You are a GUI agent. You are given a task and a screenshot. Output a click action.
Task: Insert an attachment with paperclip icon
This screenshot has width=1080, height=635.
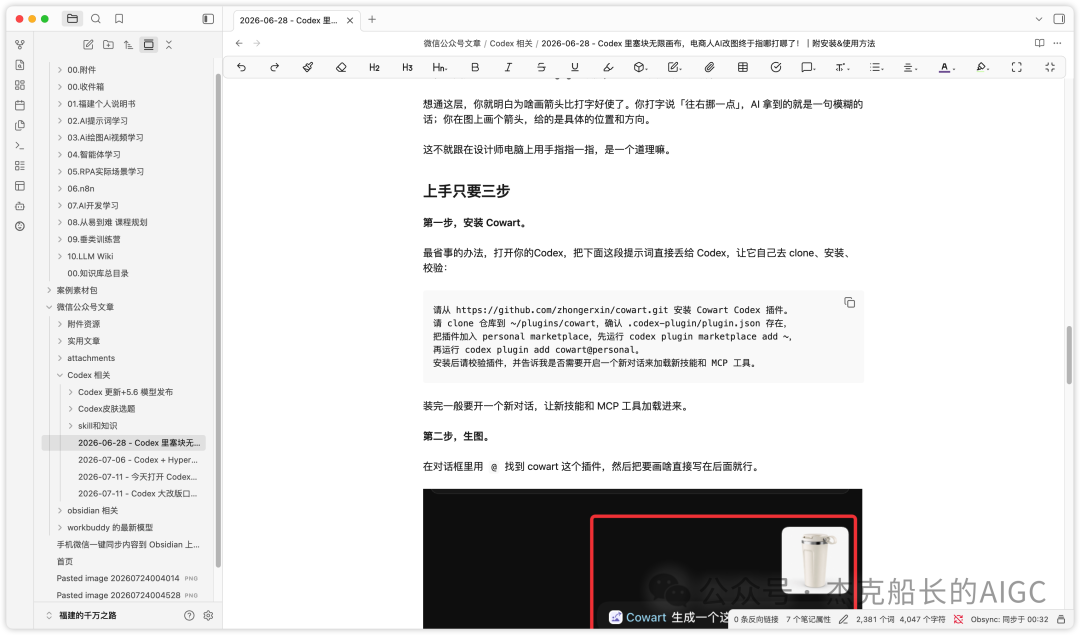pos(709,67)
